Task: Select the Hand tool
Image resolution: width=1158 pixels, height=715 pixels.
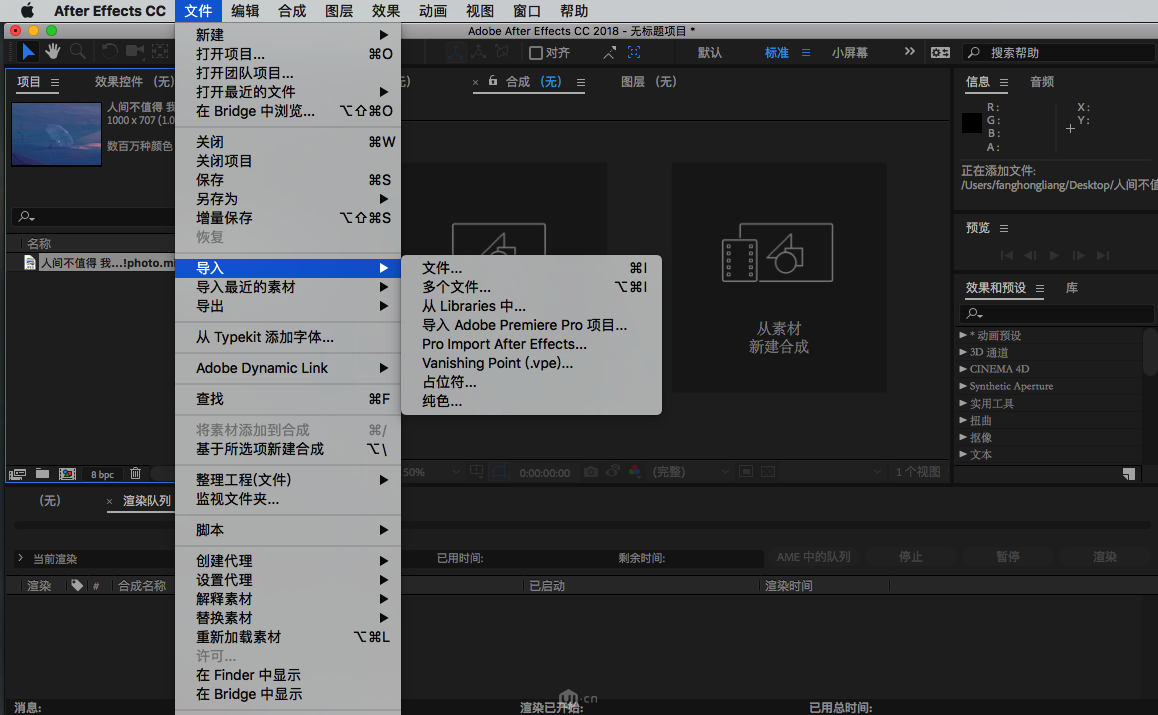Action: tap(52, 52)
